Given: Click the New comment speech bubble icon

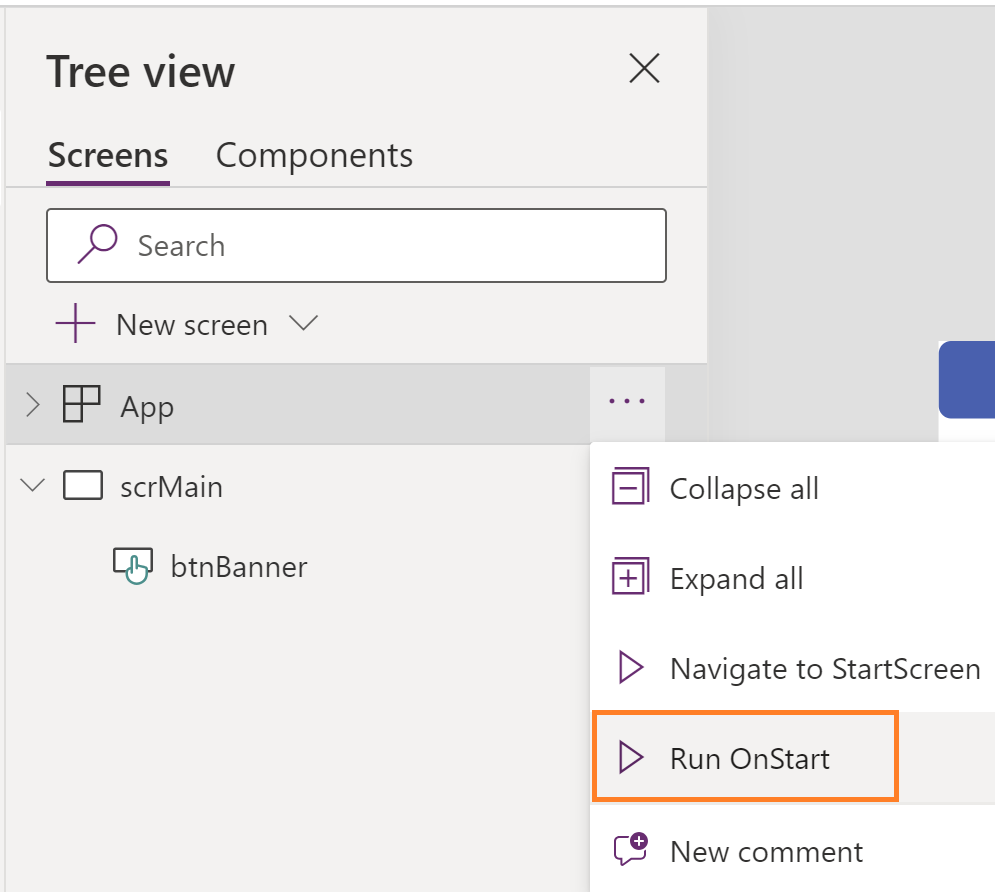Looking at the screenshot, I should coord(630,850).
